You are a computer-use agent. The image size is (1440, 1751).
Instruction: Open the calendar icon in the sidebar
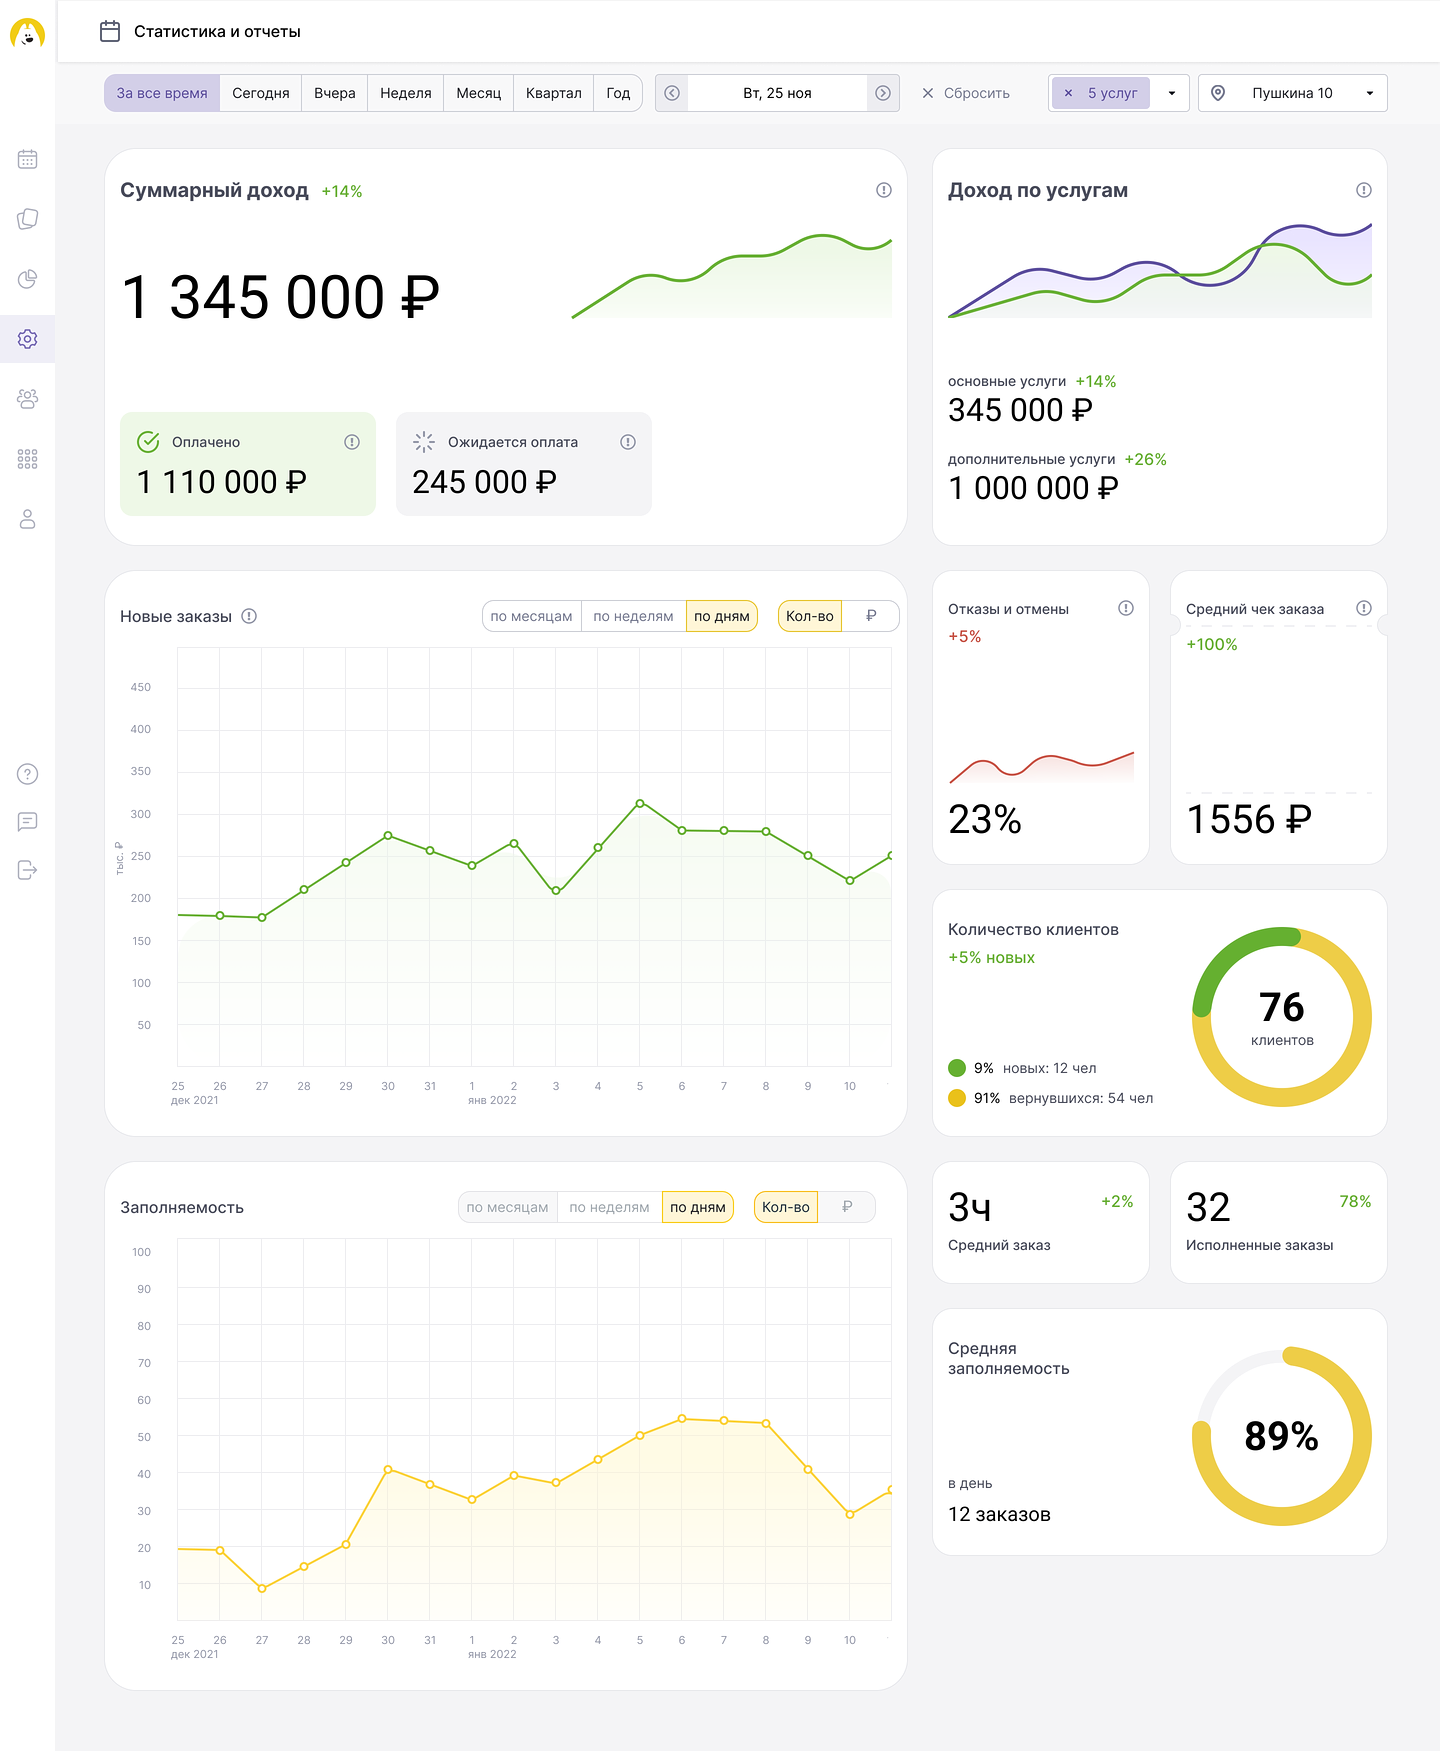click(x=28, y=159)
